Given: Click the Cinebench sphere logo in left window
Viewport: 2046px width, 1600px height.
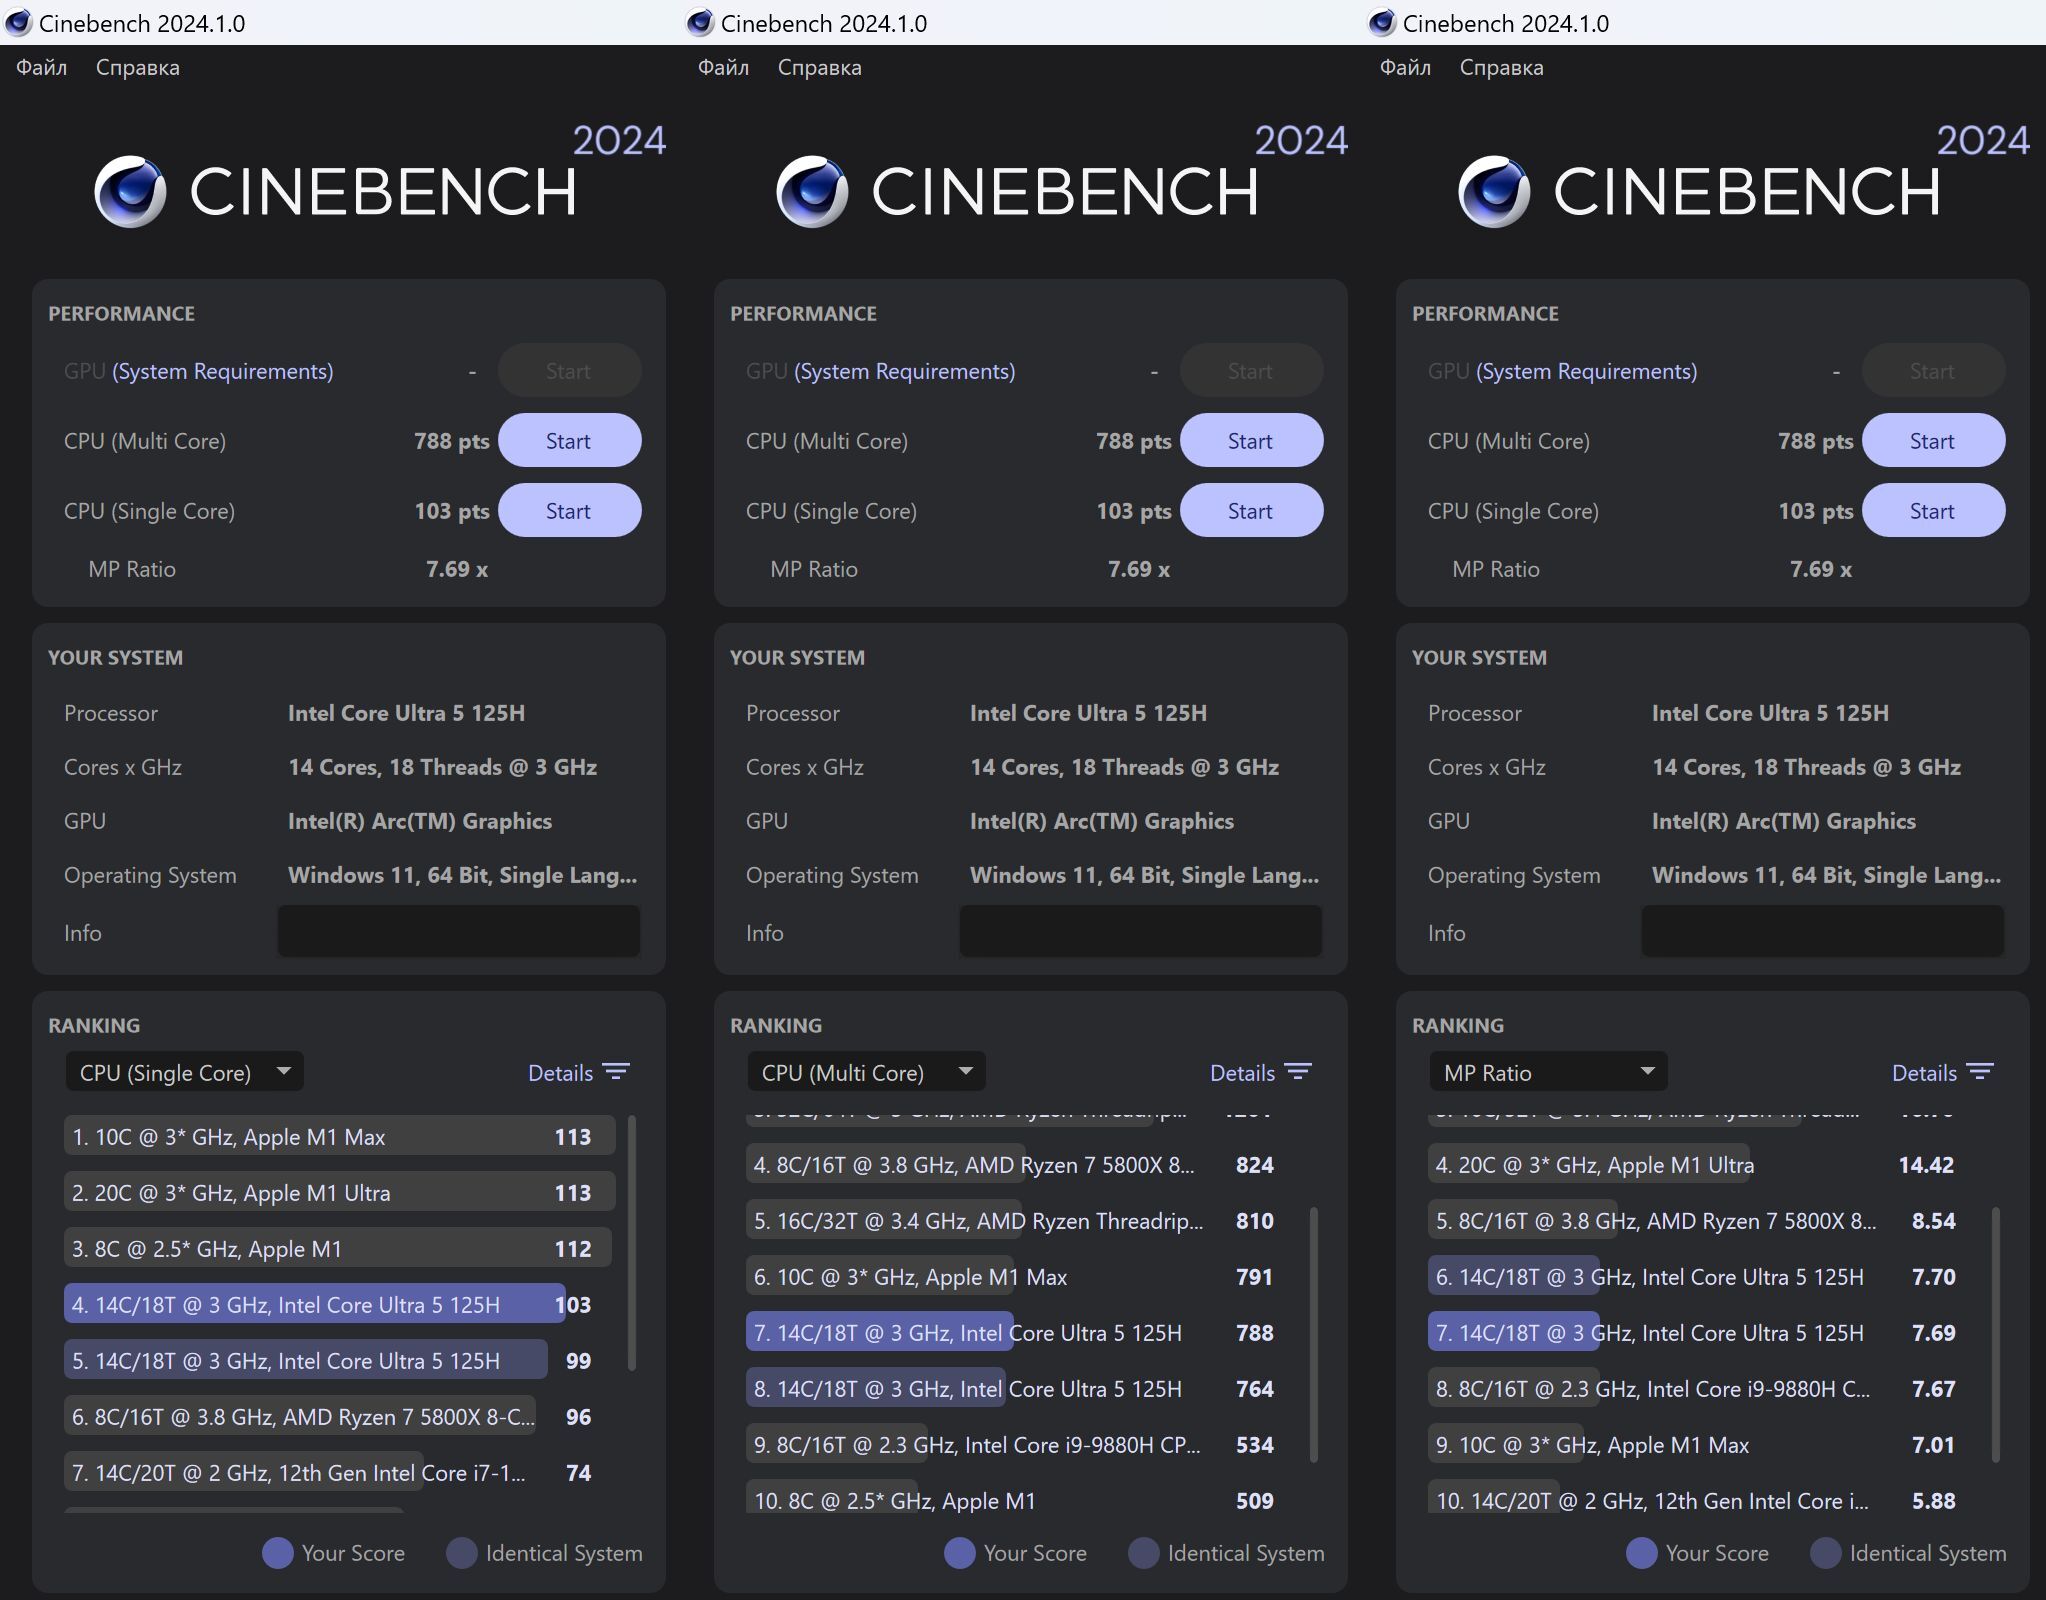Looking at the screenshot, I should pos(130,191).
